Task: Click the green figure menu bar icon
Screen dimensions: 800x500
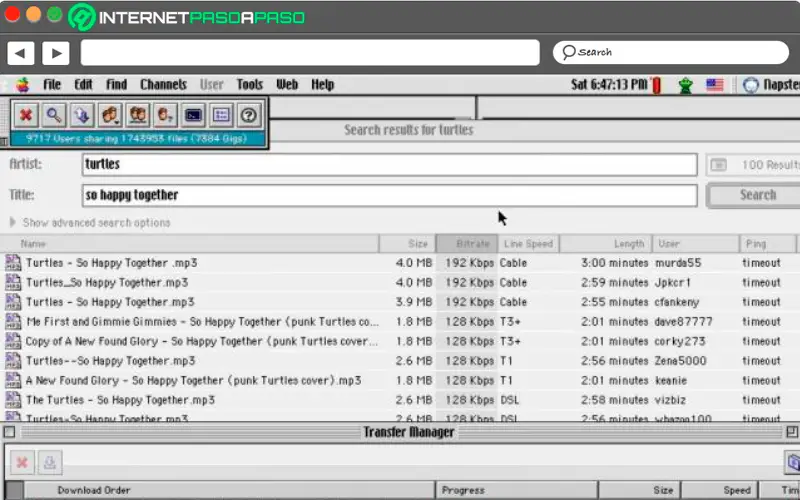Action: (685, 85)
